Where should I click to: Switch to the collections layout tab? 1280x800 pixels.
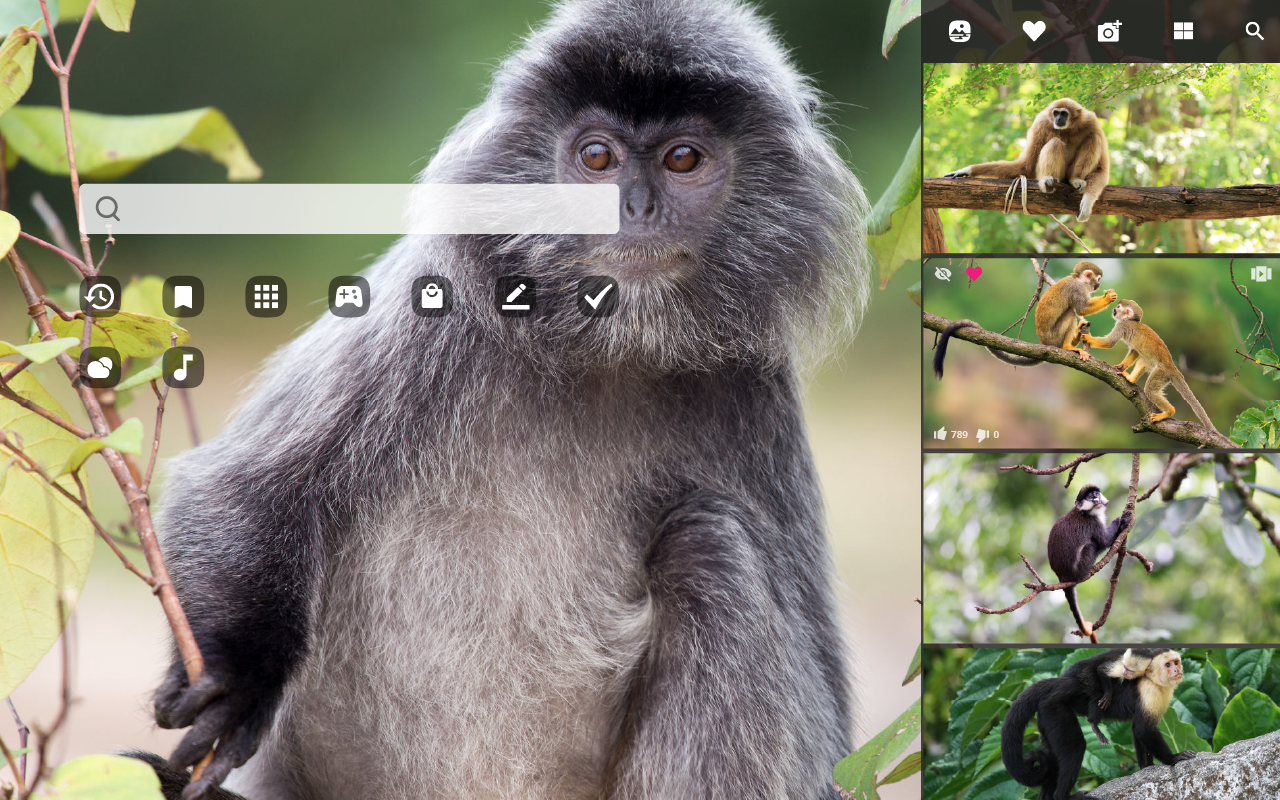(x=1183, y=31)
